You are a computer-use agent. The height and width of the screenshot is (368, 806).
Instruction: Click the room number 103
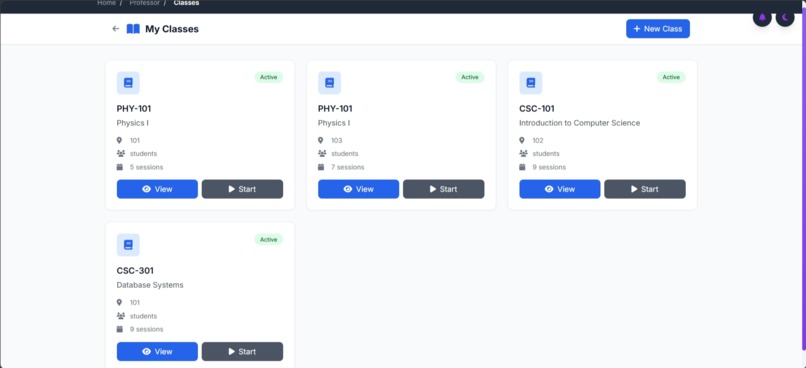pos(337,140)
